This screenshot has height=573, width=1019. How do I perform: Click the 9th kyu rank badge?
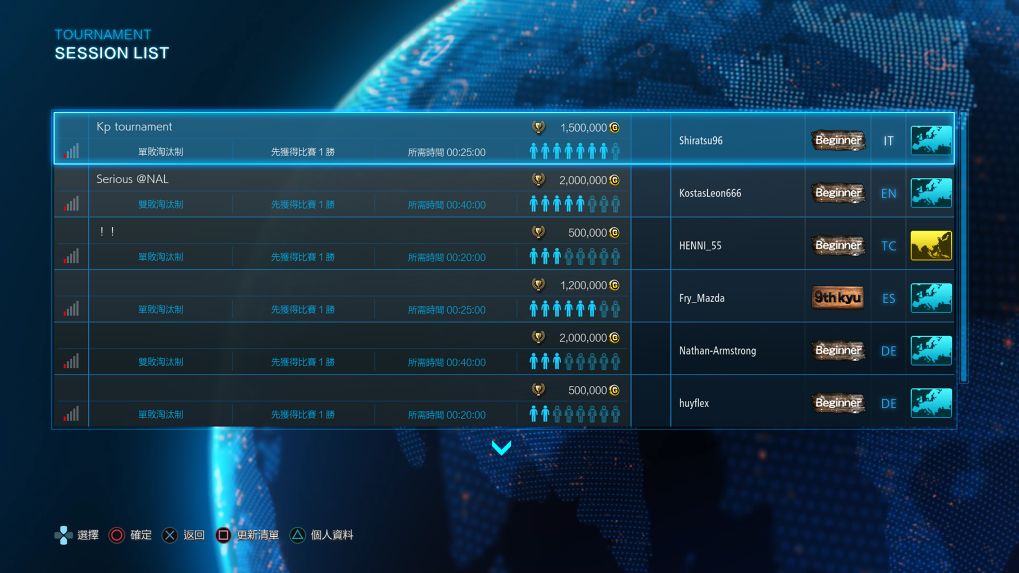pos(838,298)
